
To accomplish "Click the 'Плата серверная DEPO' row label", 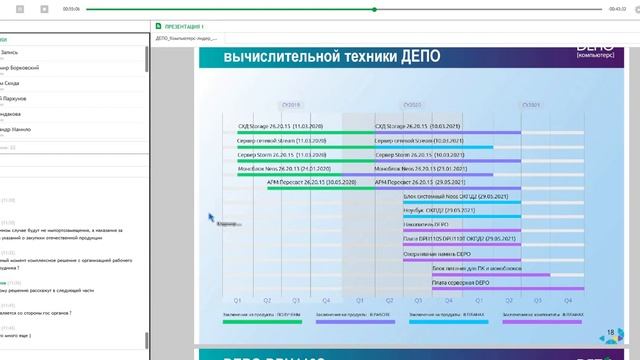I will pyautogui.click(x=460, y=282).
